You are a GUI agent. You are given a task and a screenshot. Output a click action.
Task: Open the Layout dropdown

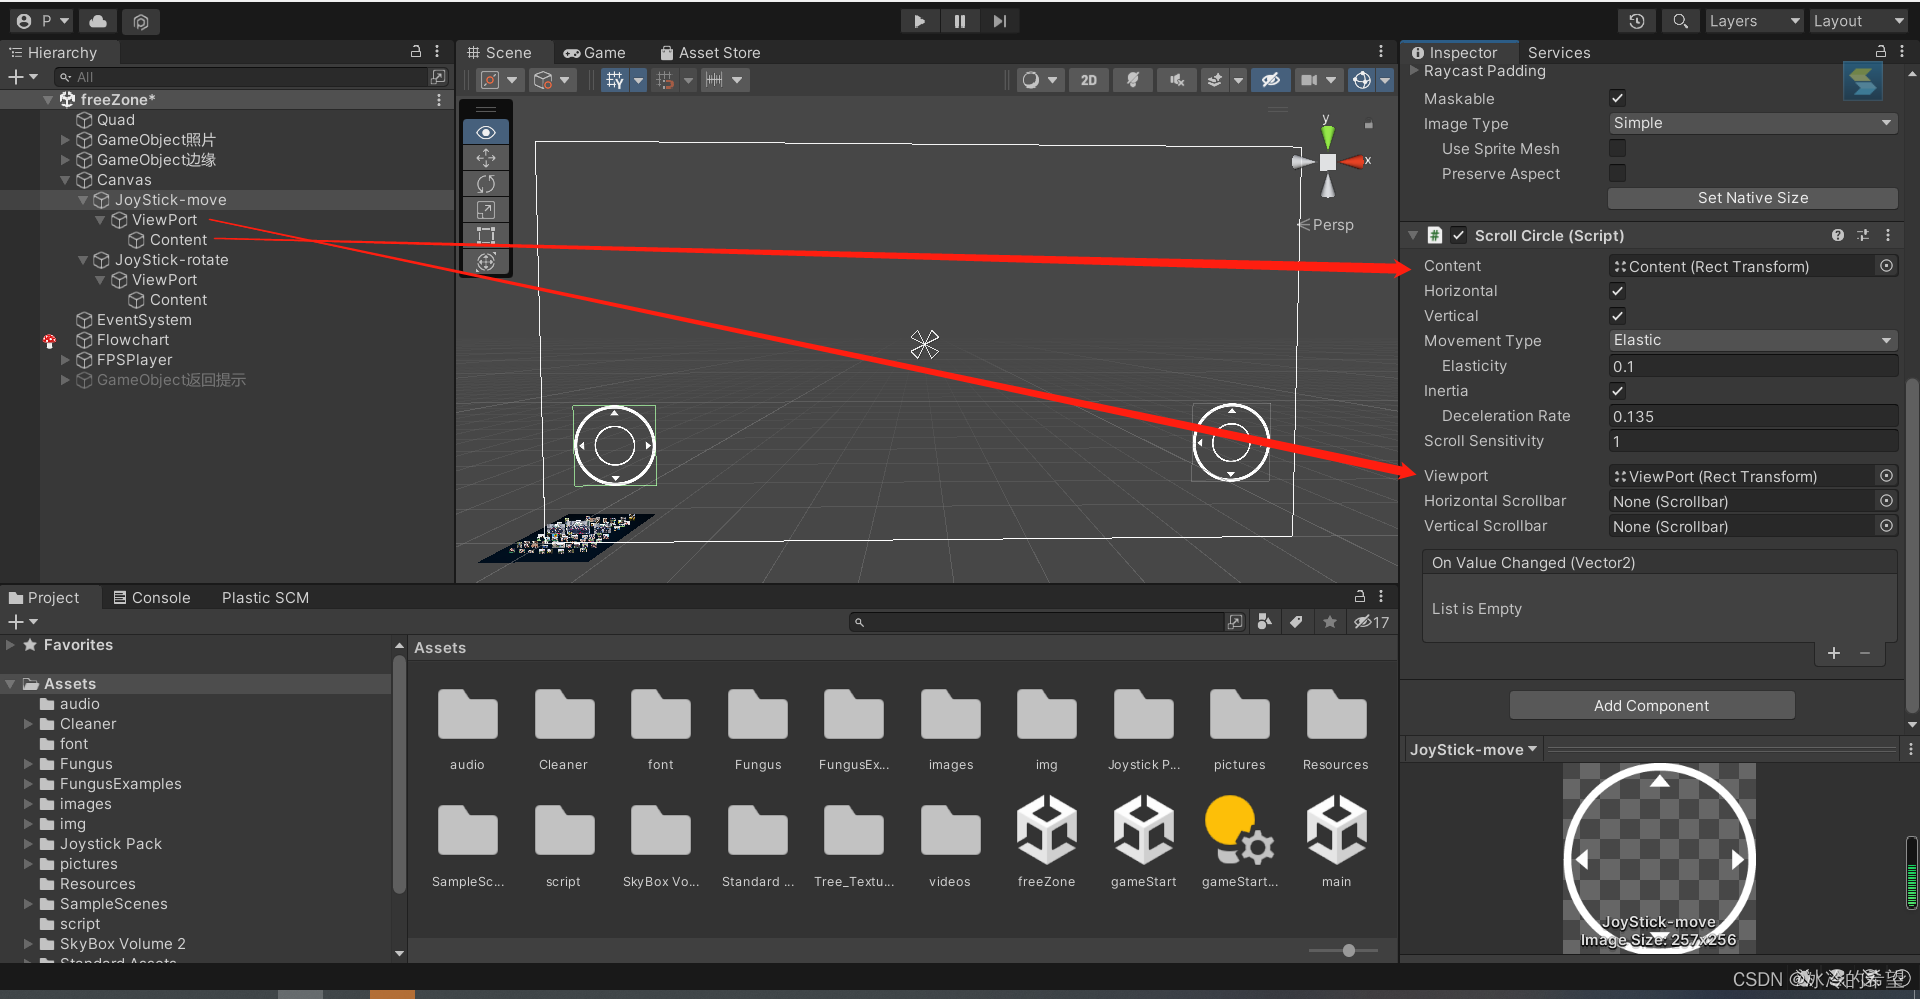[1858, 21]
